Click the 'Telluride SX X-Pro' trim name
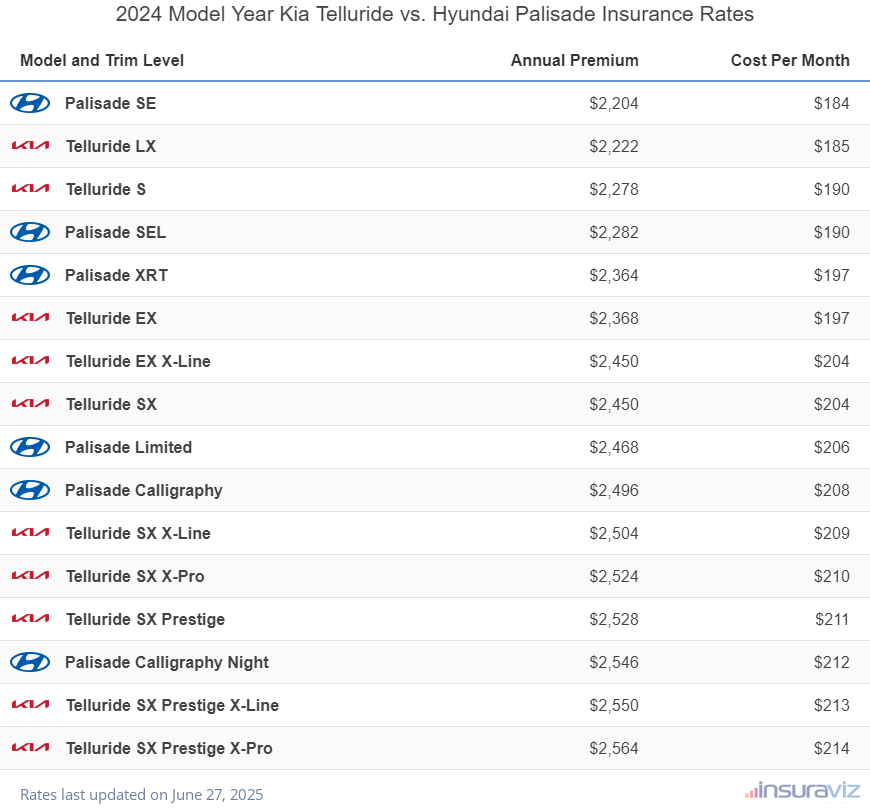Image resolution: width=870 pixels, height=810 pixels. 135,576
